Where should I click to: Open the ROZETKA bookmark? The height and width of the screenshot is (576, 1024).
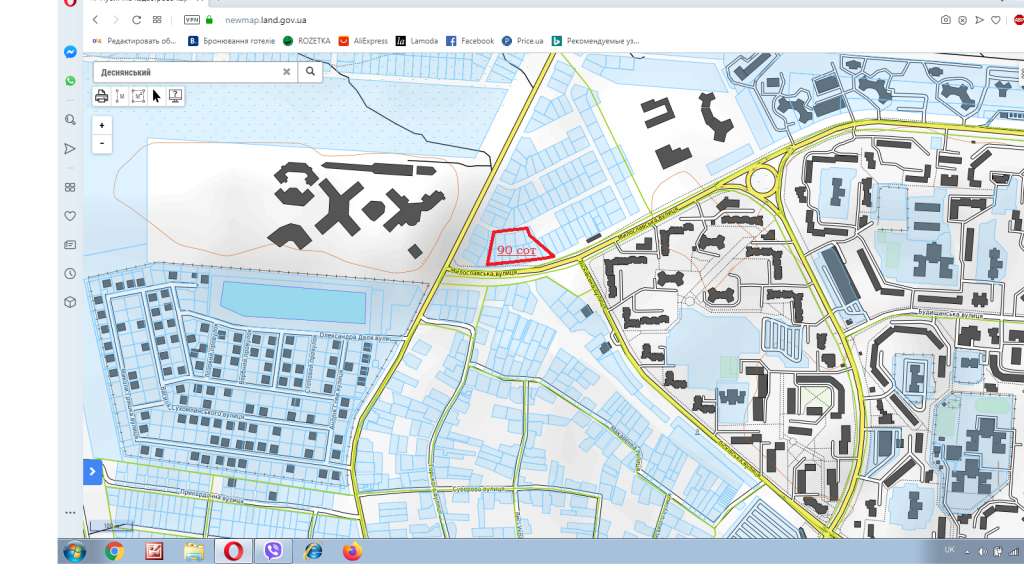306,40
